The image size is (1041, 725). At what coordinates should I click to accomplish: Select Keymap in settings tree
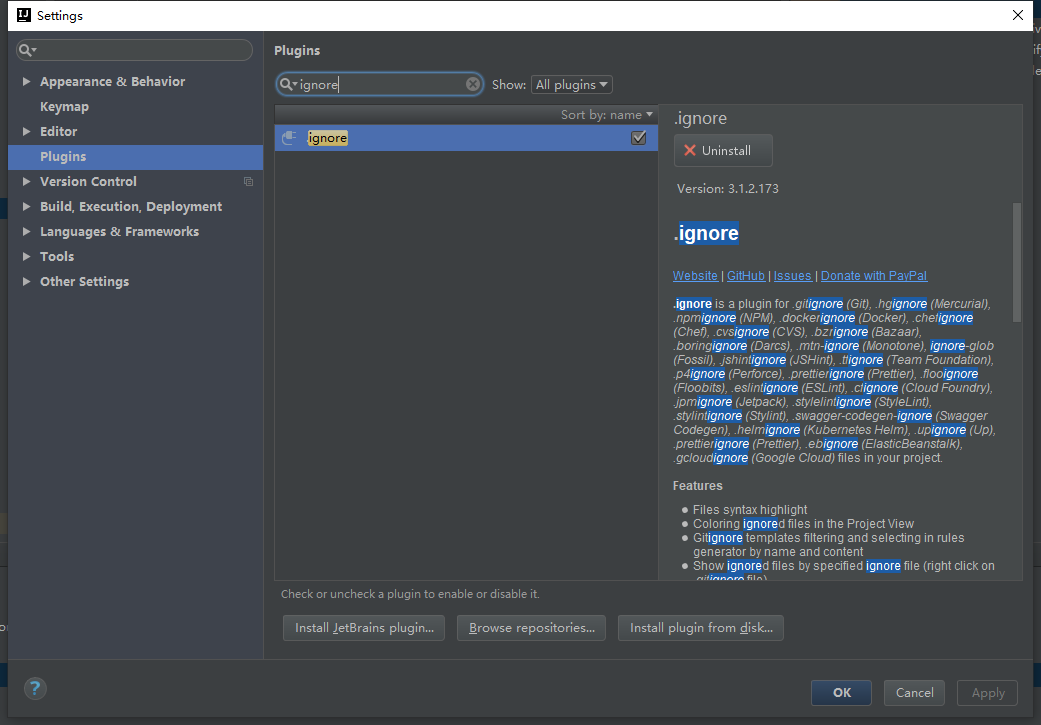[x=64, y=106]
